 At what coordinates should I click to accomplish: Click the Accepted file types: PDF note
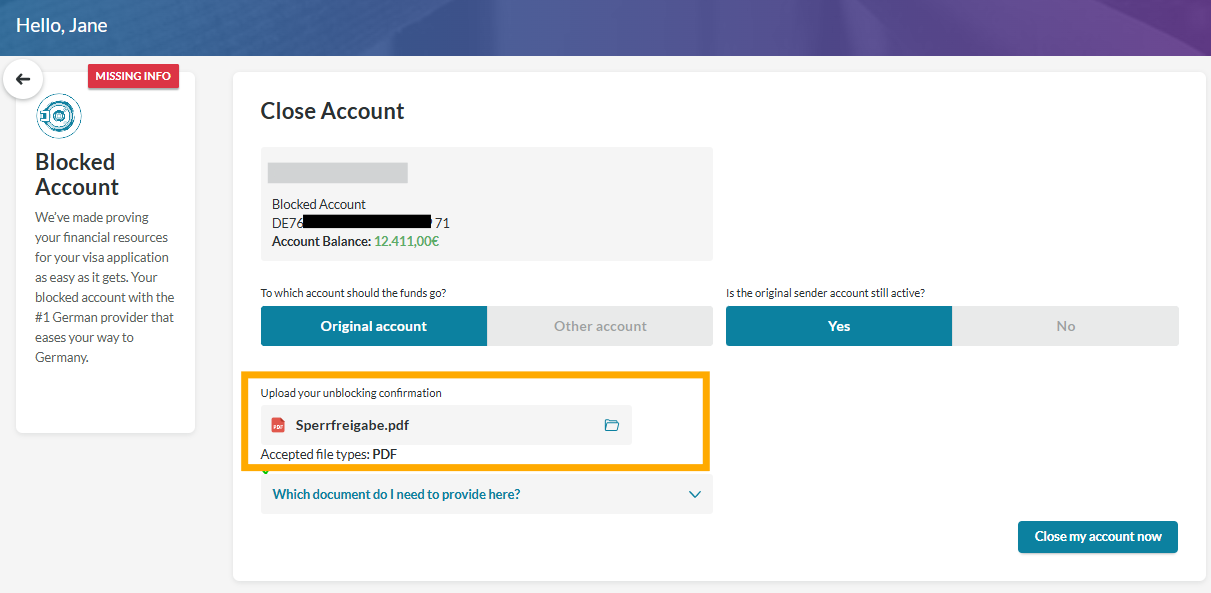point(329,455)
